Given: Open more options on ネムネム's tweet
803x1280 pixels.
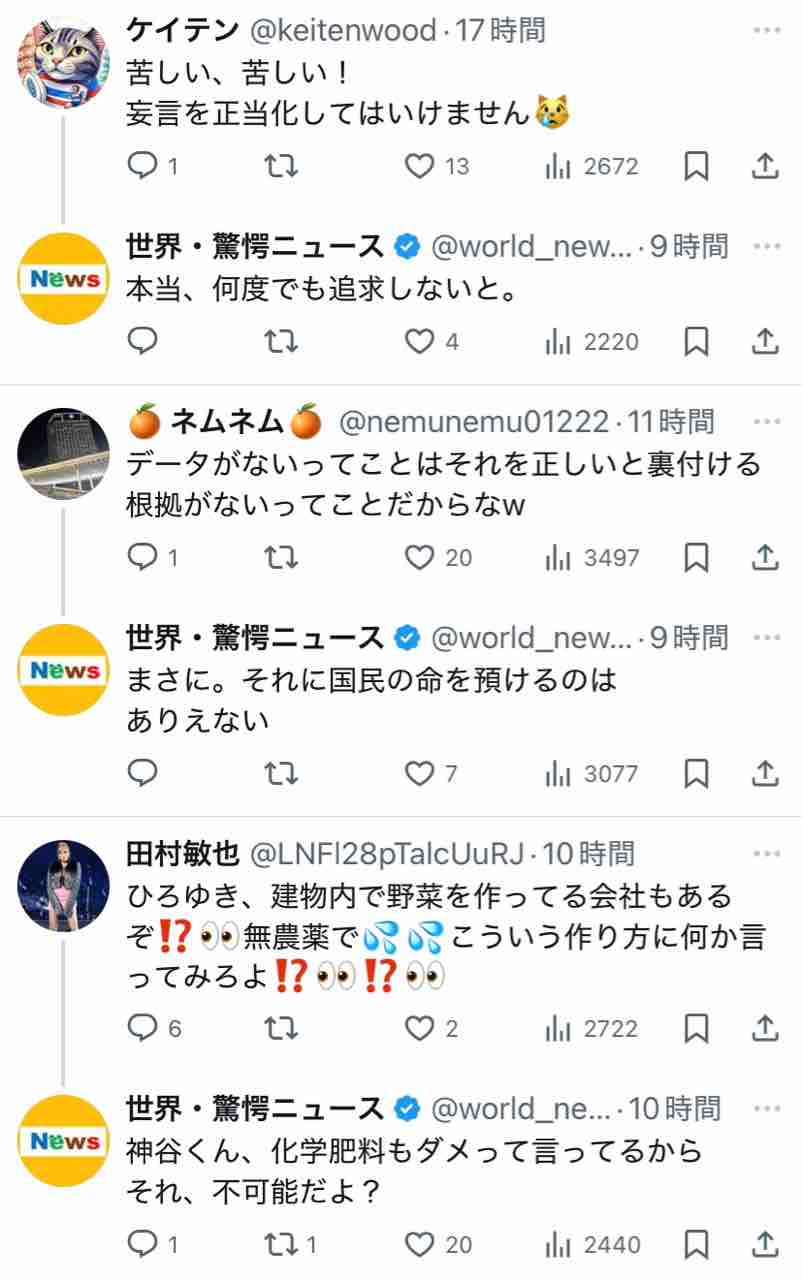Looking at the screenshot, I should pyautogui.click(x=766, y=422).
